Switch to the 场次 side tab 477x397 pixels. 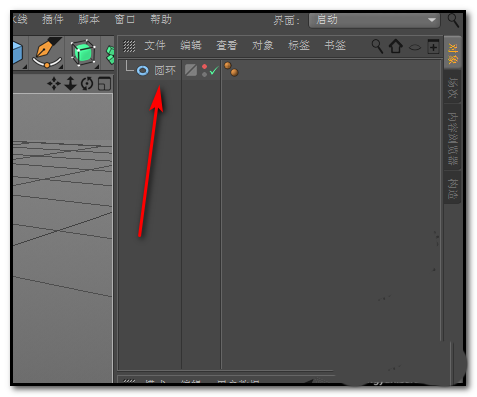click(x=453, y=87)
